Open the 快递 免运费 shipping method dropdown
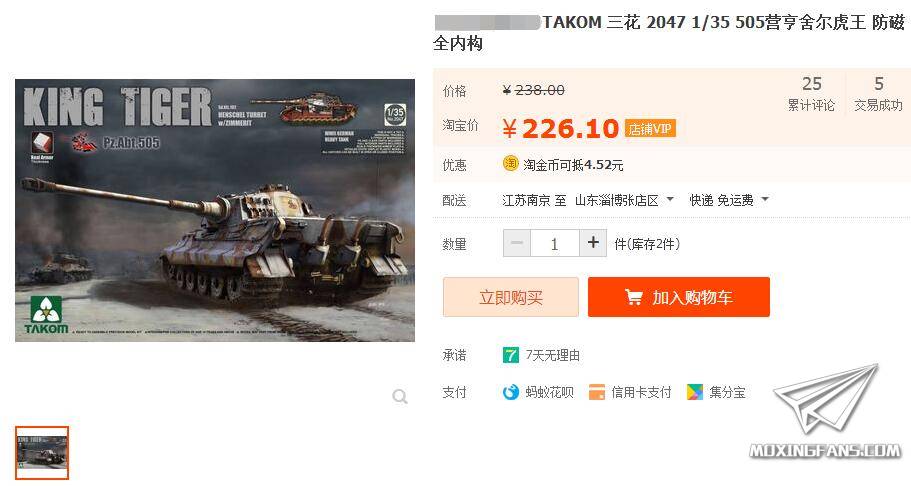Image resolution: width=911 pixels, height=486 pixels. pos(729,200)
